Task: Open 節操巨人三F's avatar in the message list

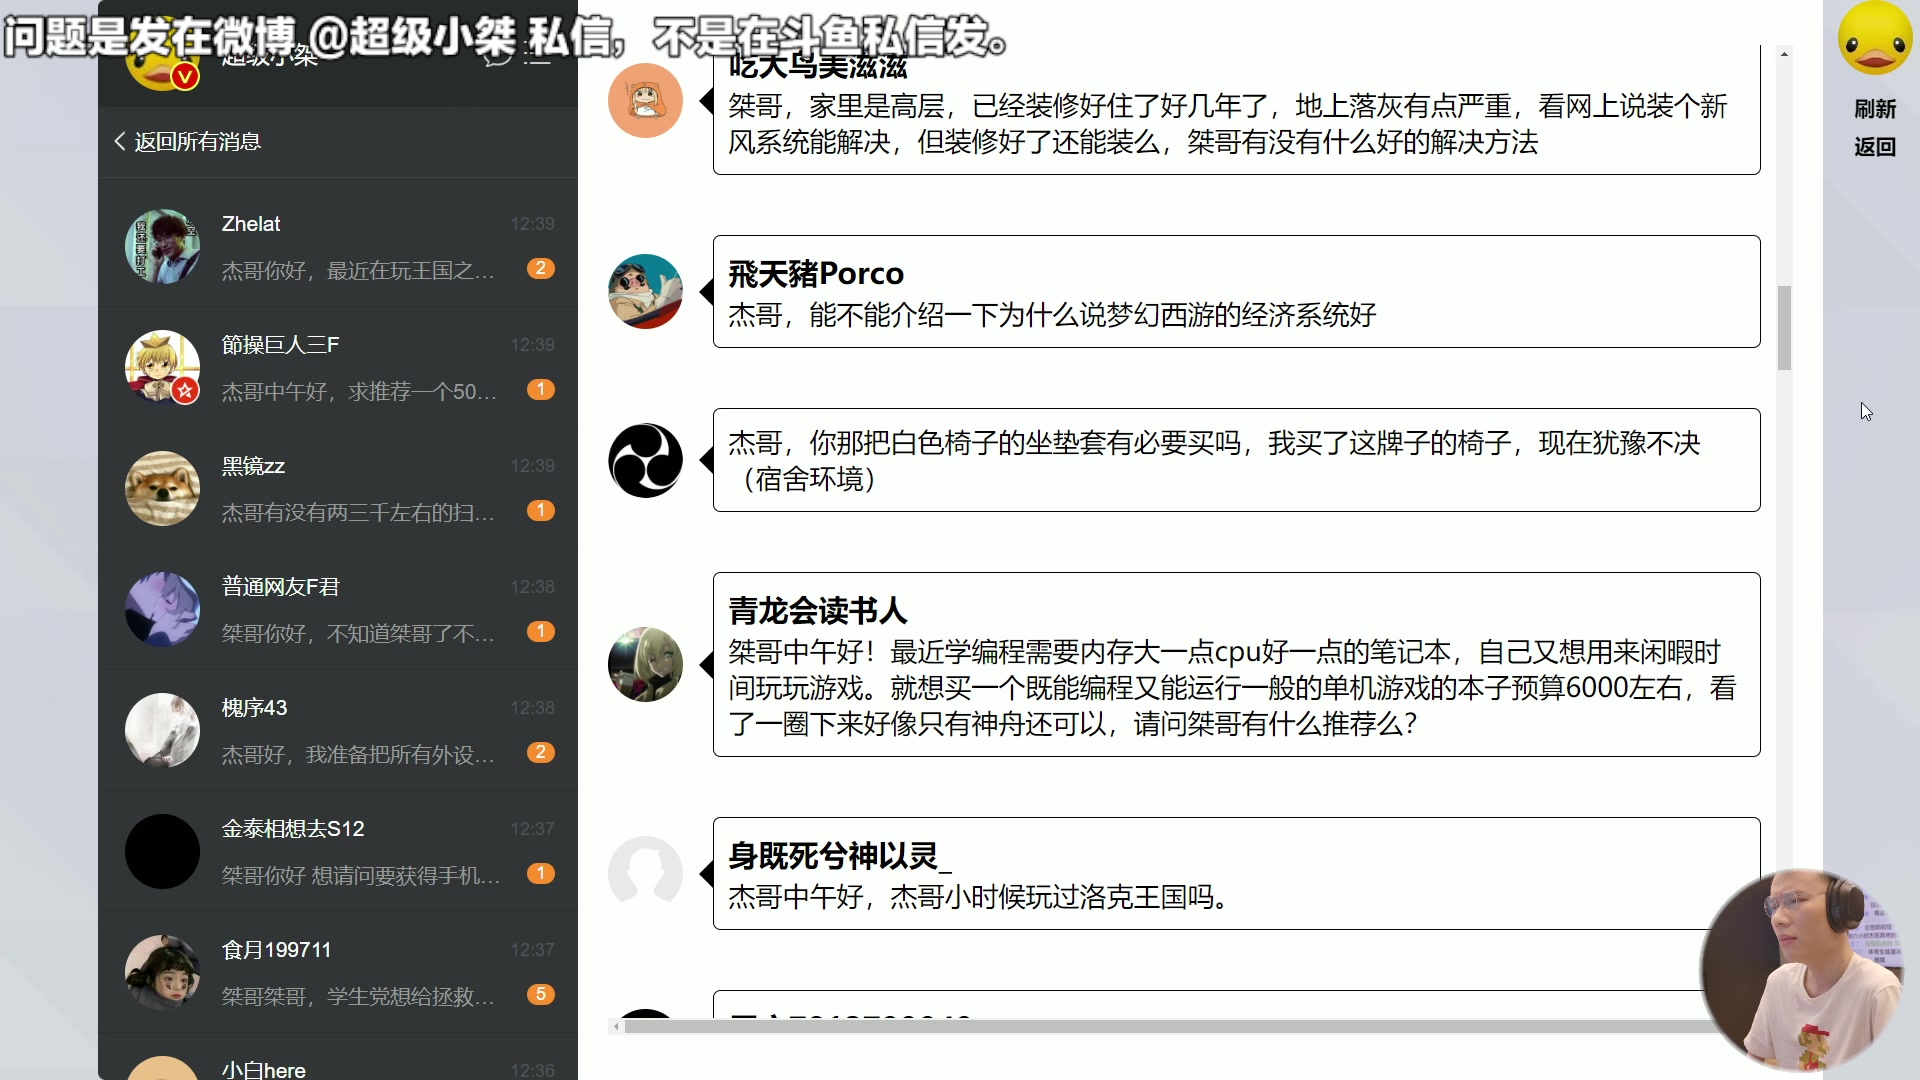Action: [162, 367]
